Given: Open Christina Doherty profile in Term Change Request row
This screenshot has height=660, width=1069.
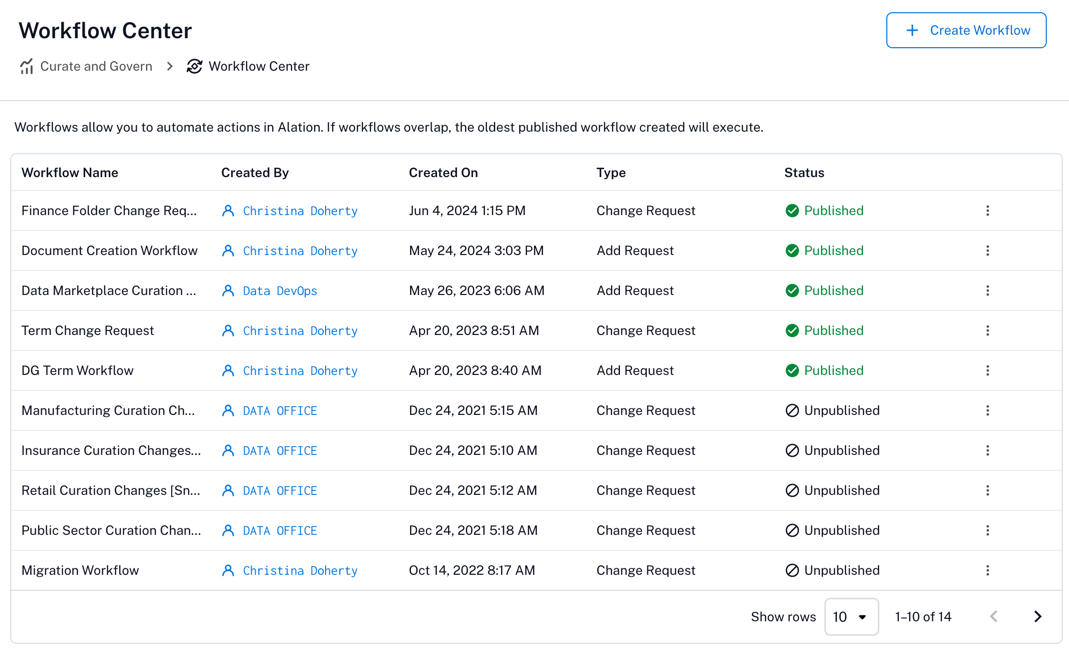Looking at the screenshot, I should [300, 331].
